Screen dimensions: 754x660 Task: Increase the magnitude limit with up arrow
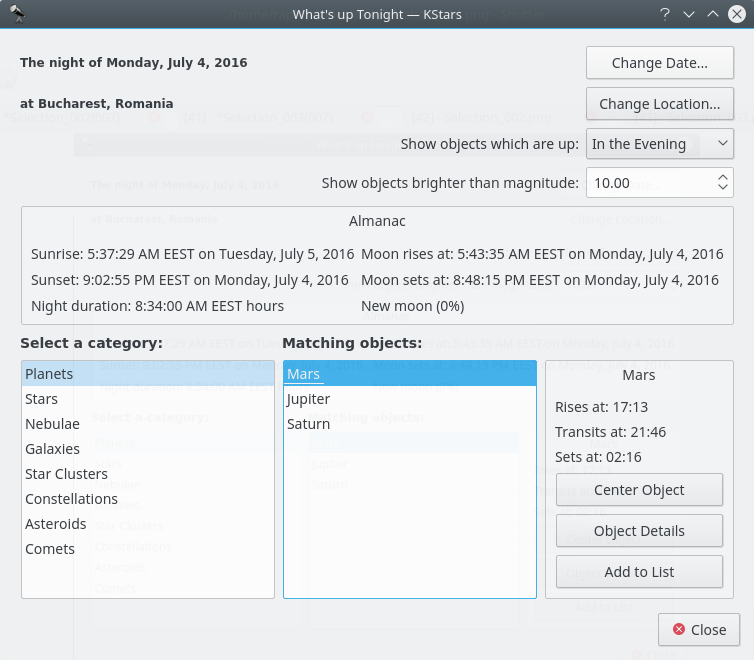723,177
